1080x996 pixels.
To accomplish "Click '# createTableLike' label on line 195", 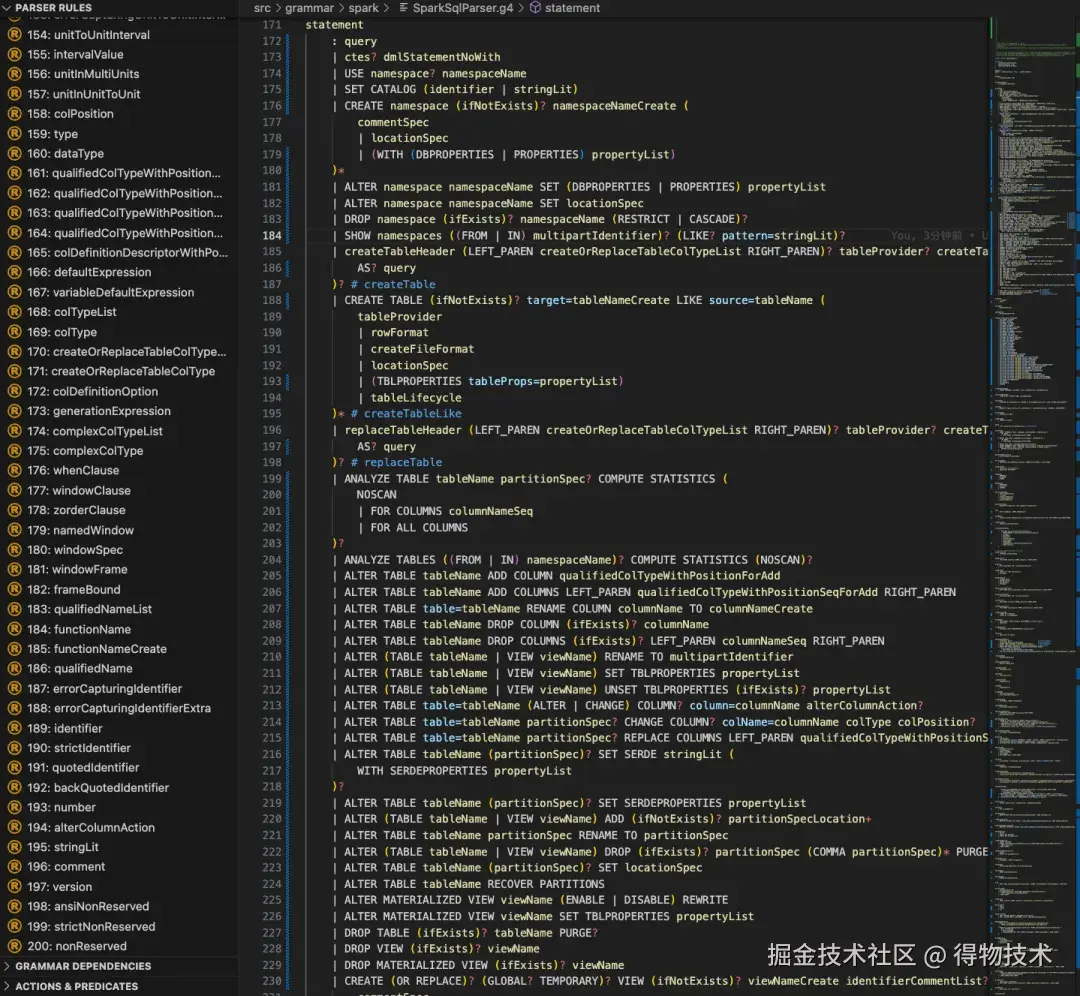I will pos(406,414).
